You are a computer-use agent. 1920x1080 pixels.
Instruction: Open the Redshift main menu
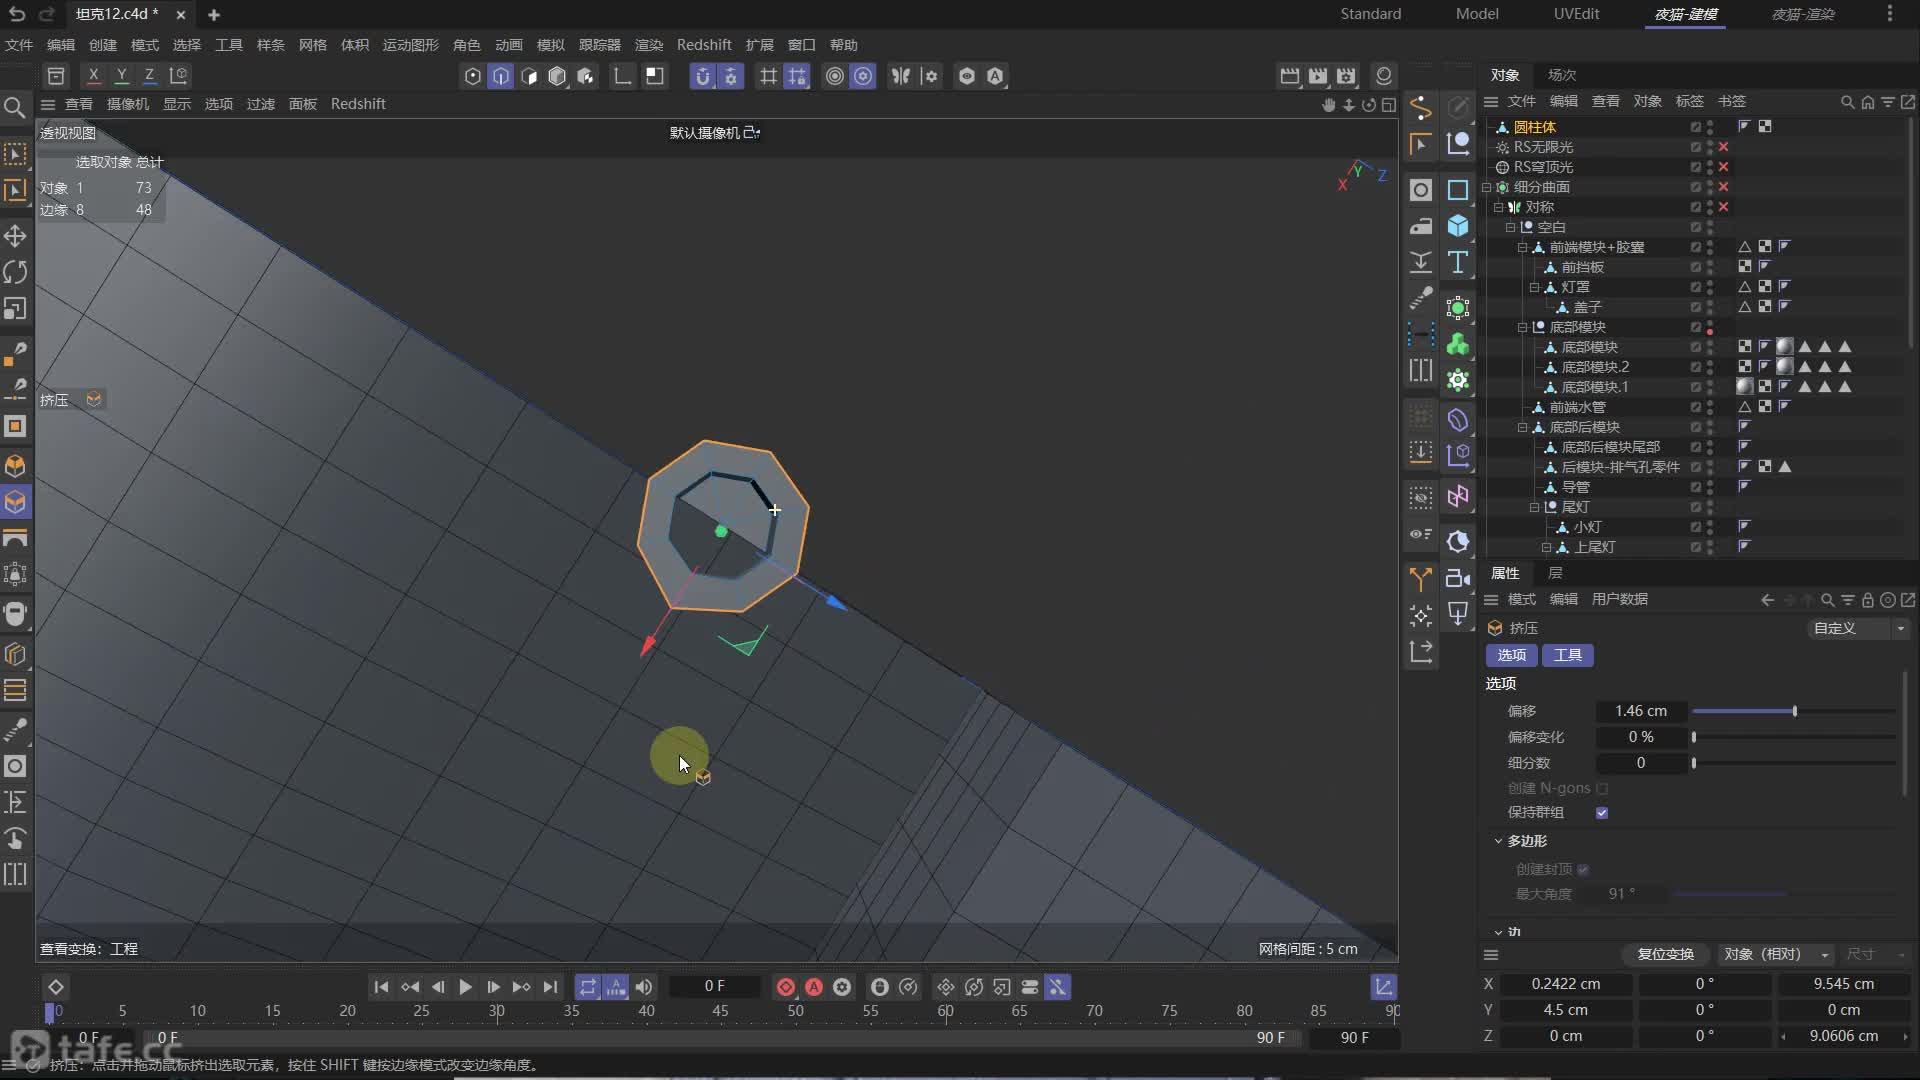(704, 45)
